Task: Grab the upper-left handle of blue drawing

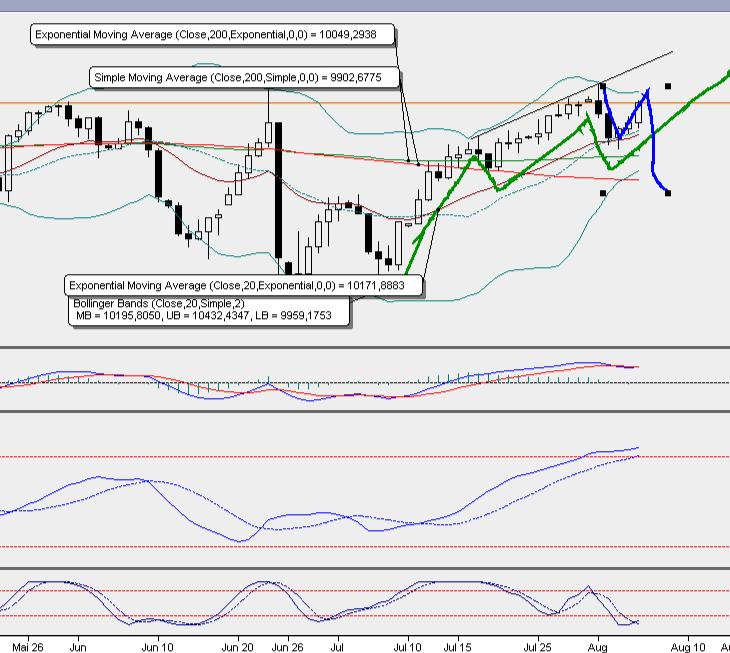Action: [603, 86]
